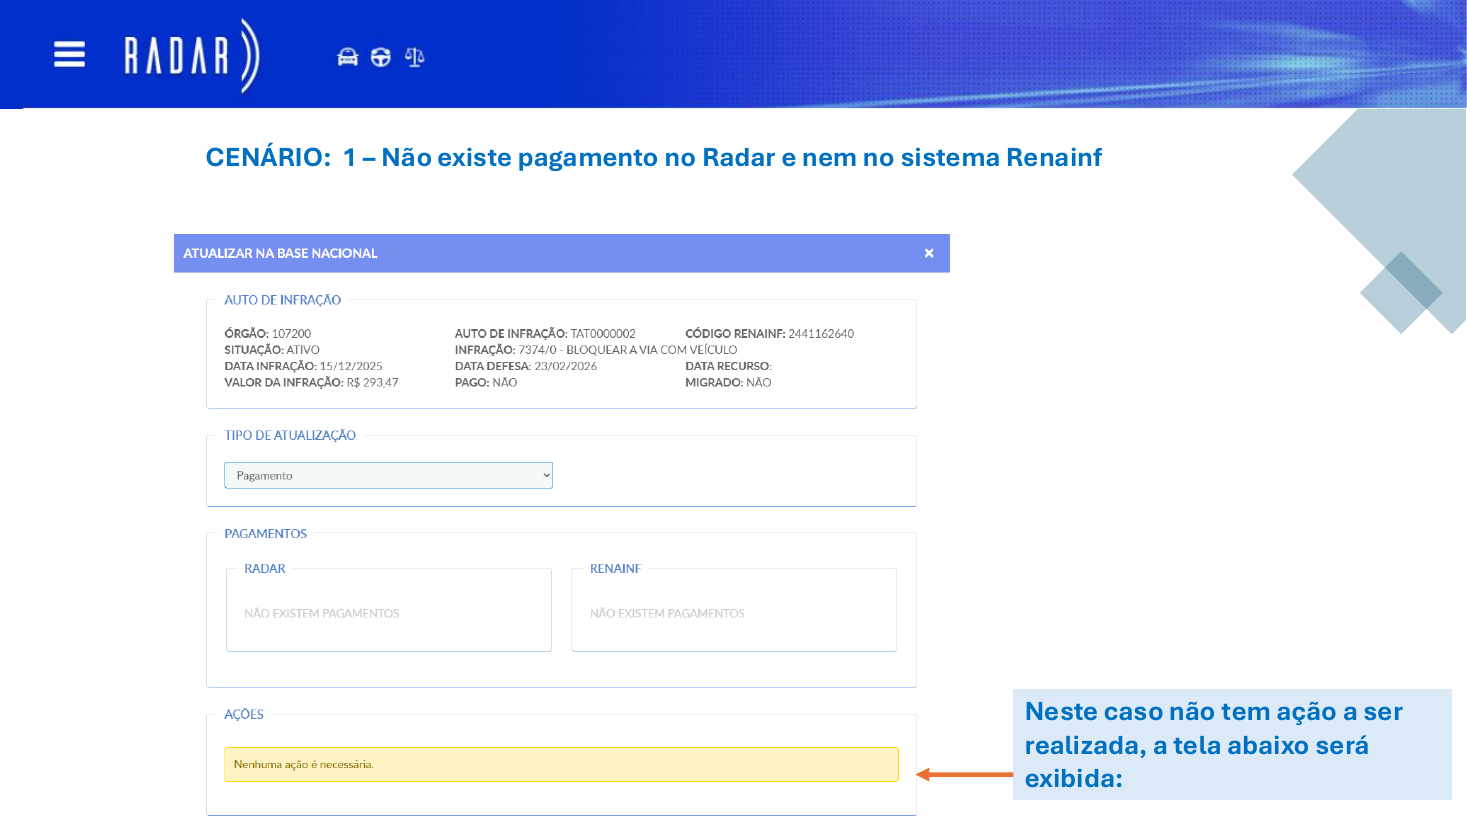Open the steering wheel driver icon
The image size is (1467, 825).
pos(381,57)
